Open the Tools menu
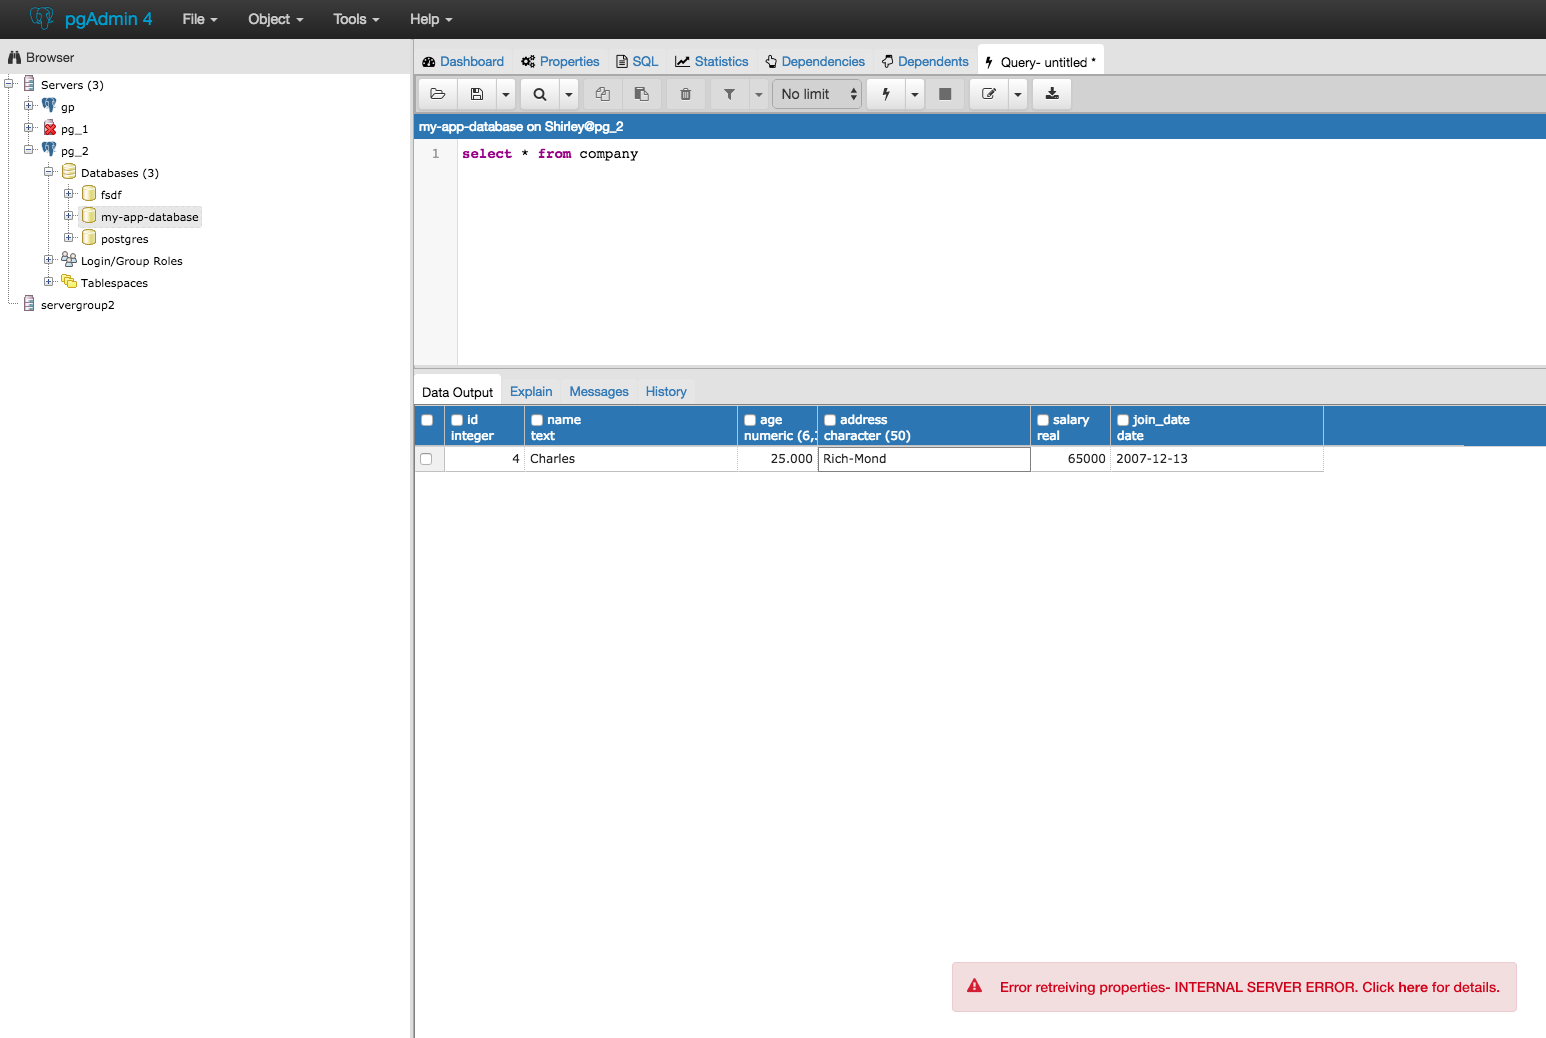The image size is (1546, 1038). click(356, 19)
